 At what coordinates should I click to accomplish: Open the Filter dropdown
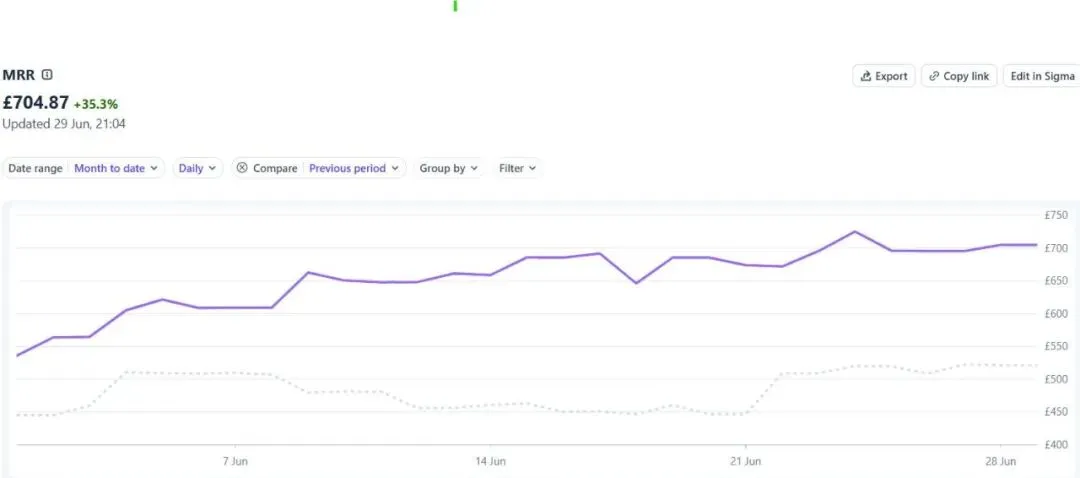[x=517, y=168]
